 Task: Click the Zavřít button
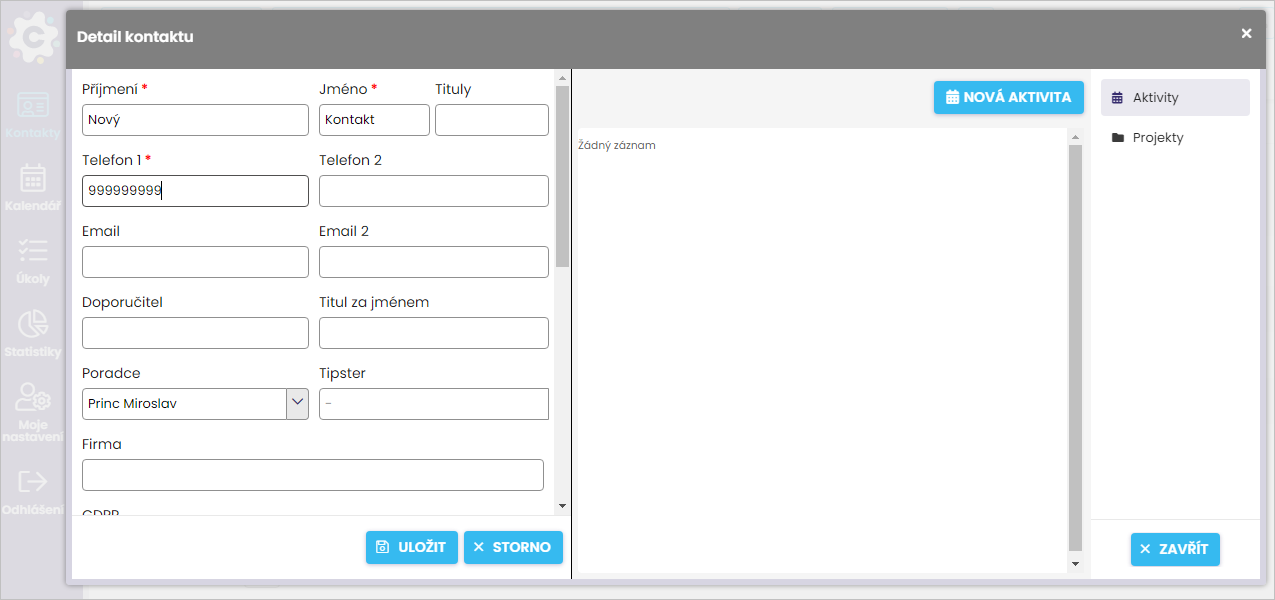(x=1175, y=549)
